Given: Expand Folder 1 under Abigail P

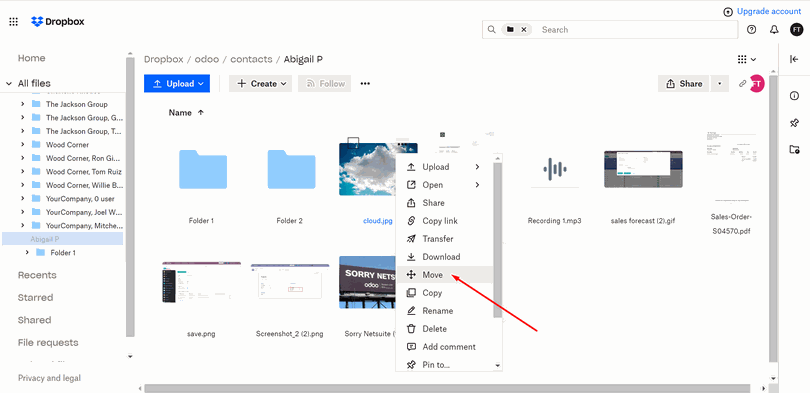Looking at the screenshot, I should pyautogui.click(x=27, y=253).
